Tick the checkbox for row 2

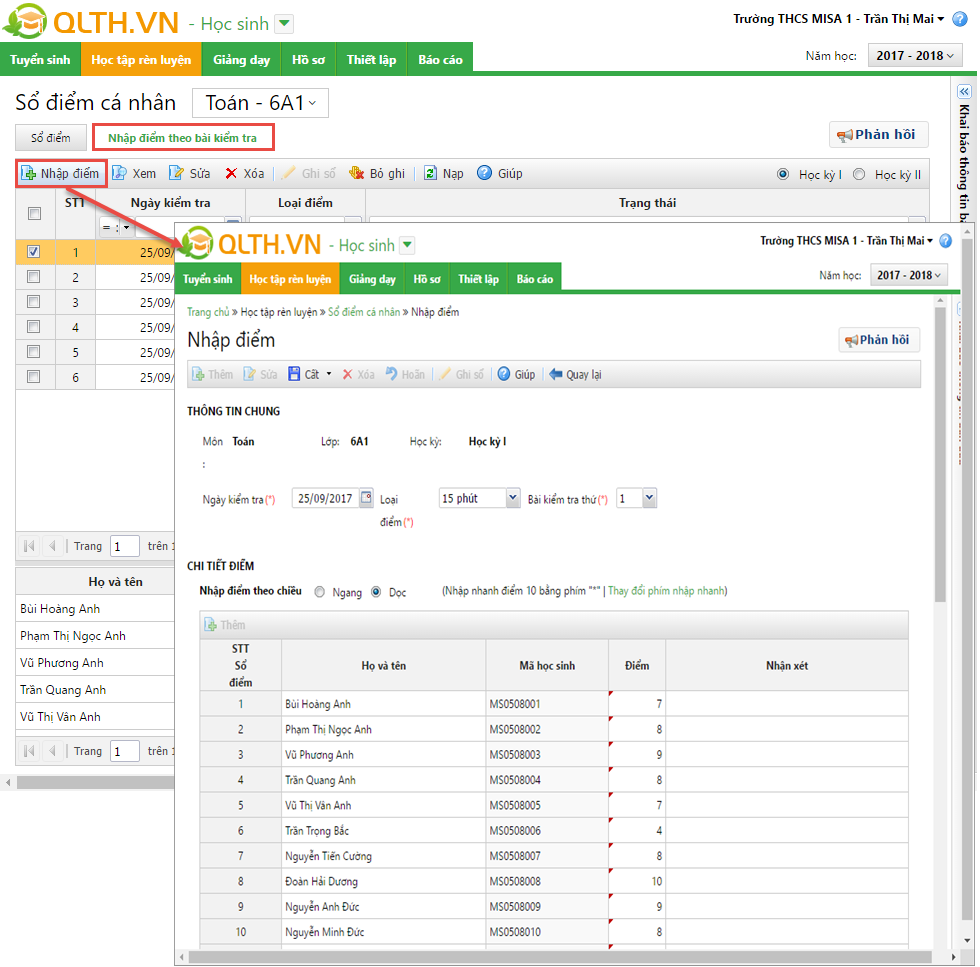pos(34,276)
